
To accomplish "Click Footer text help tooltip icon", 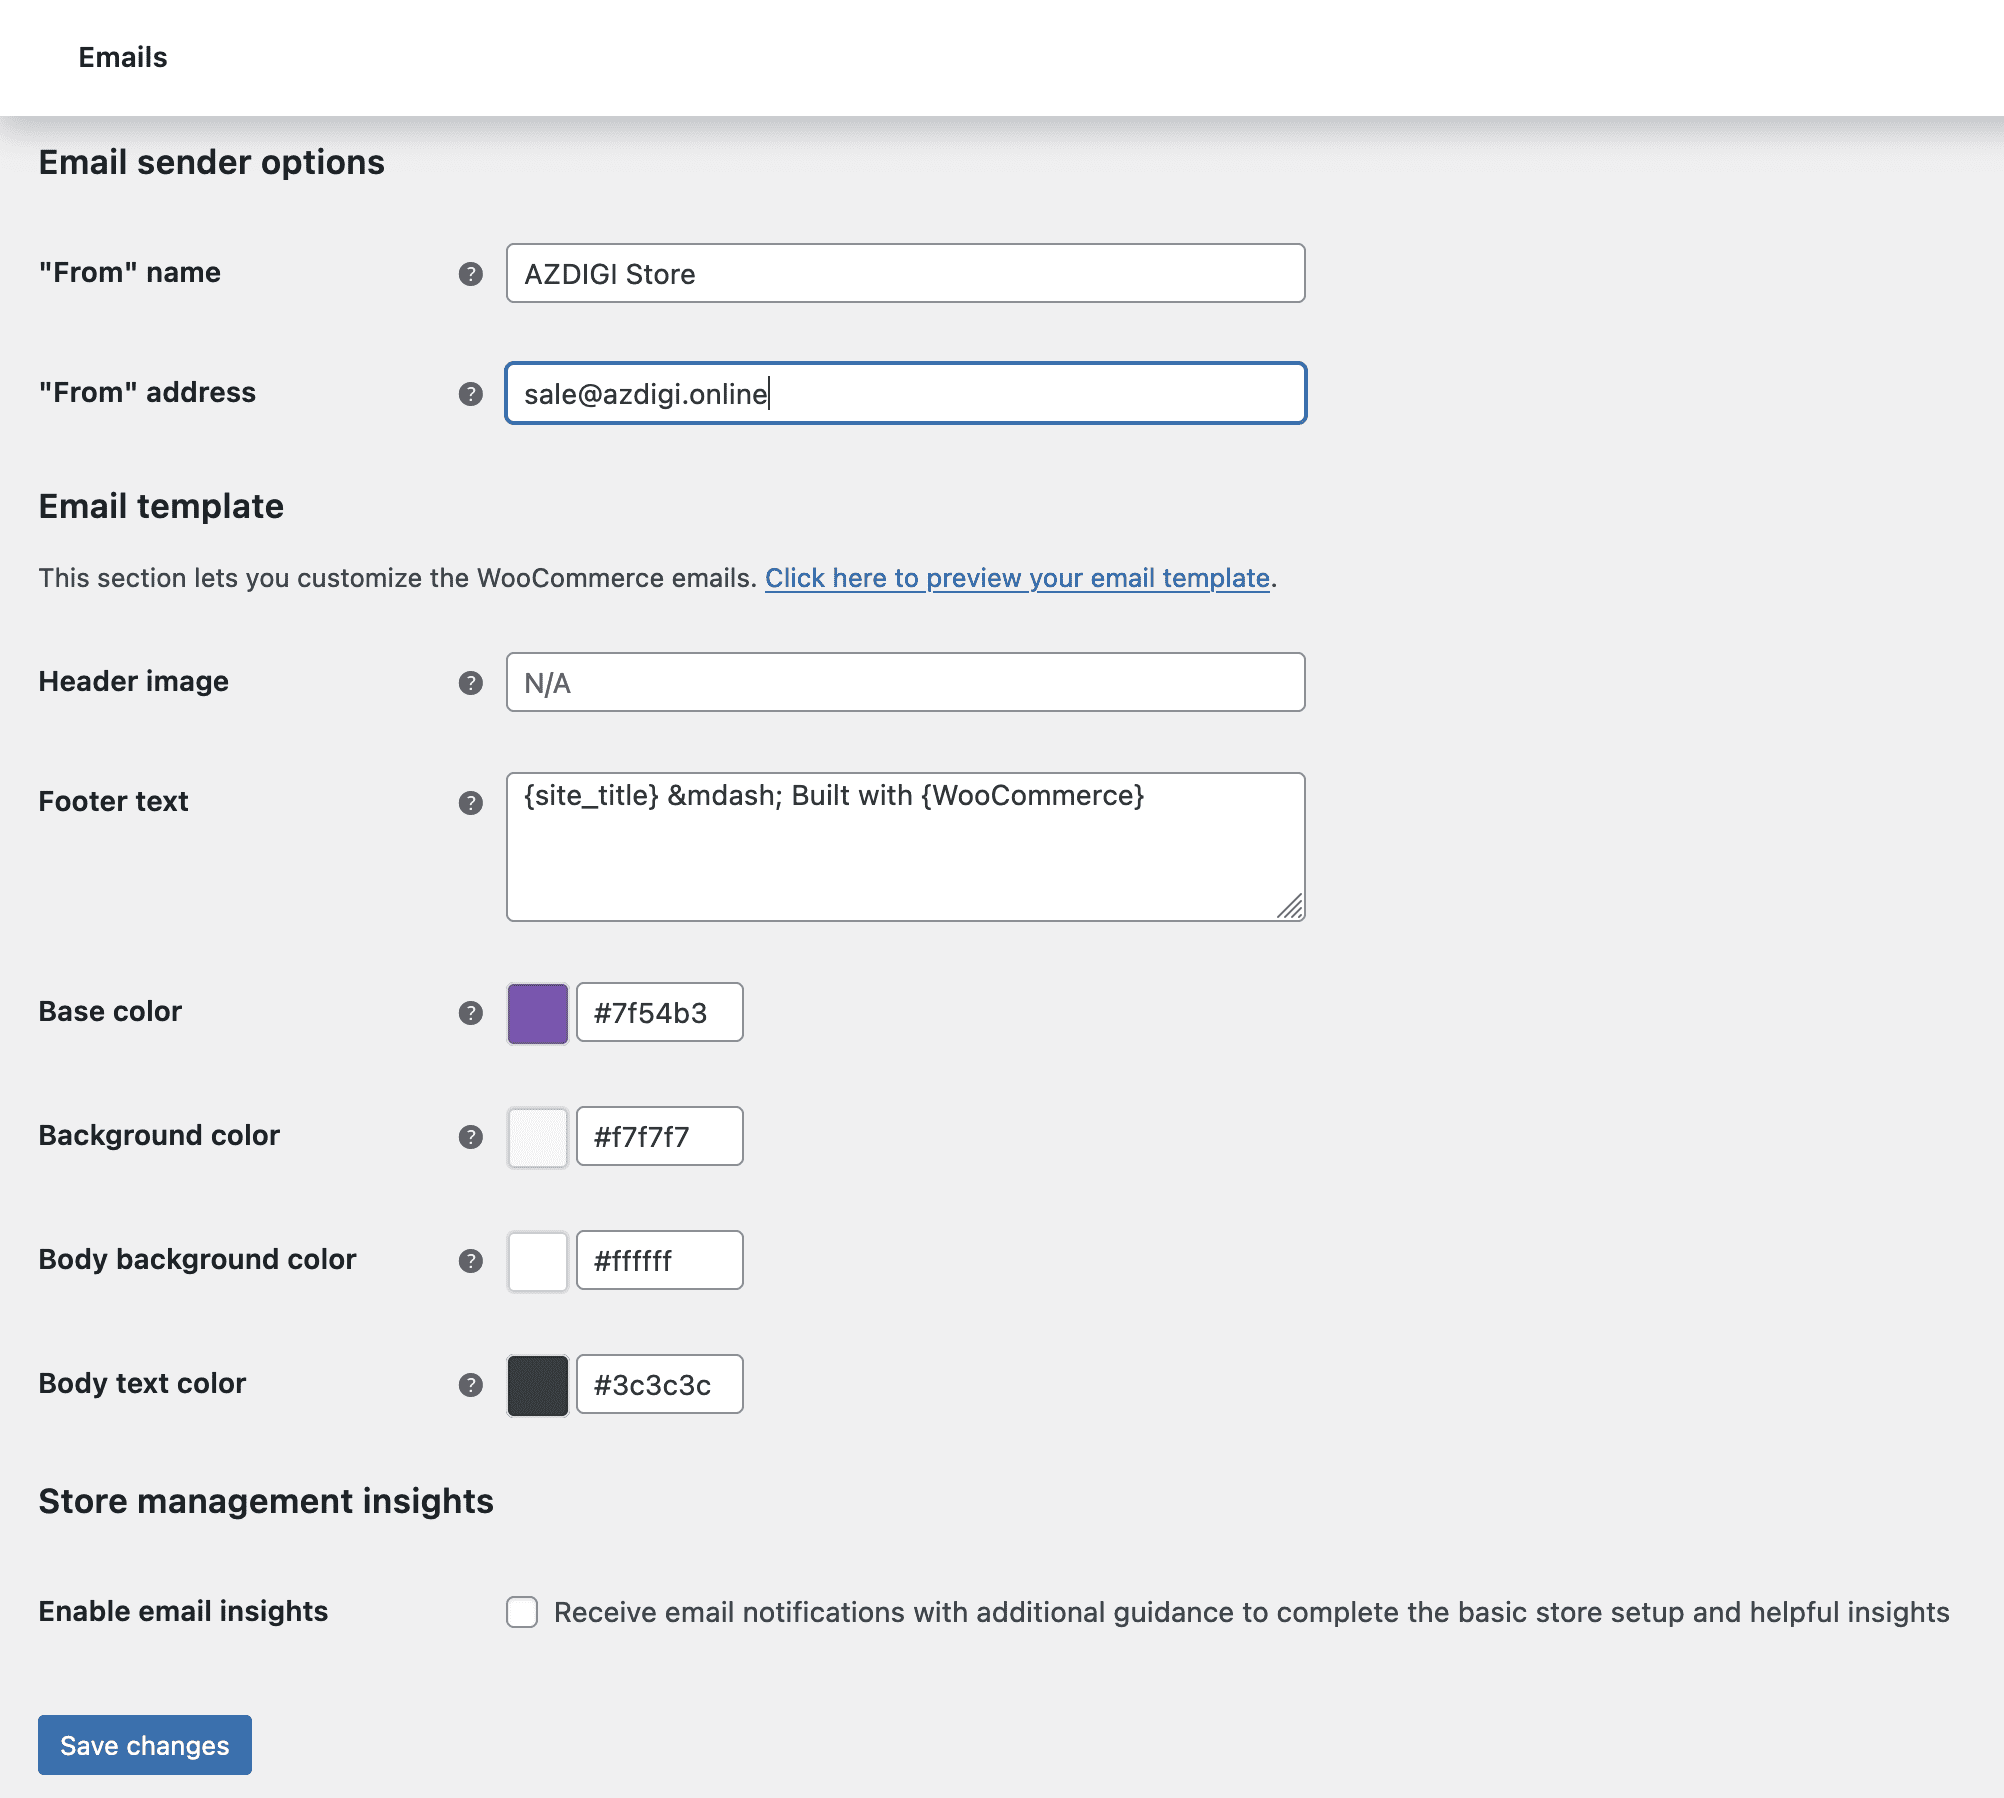I will 470,803.
